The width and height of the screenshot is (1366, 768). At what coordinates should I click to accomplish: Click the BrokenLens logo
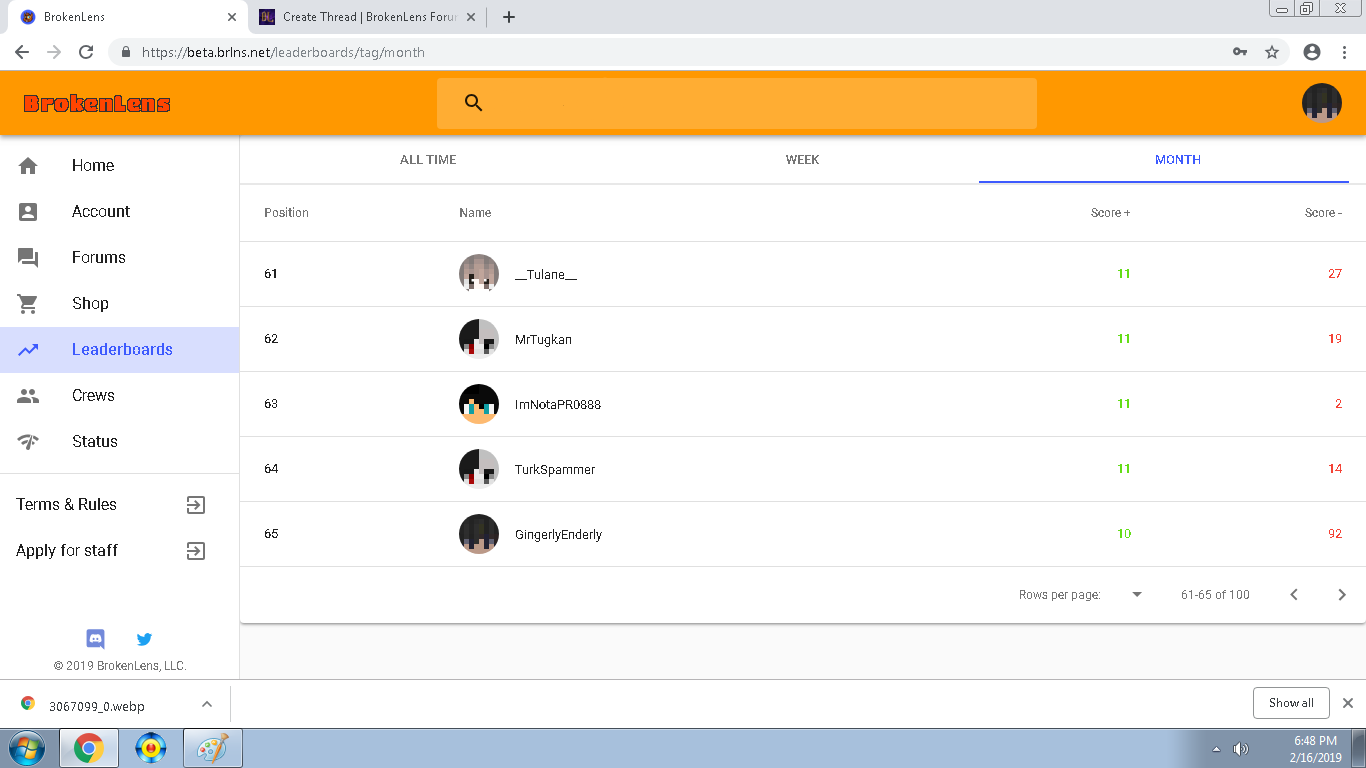[x=97, y=103]
